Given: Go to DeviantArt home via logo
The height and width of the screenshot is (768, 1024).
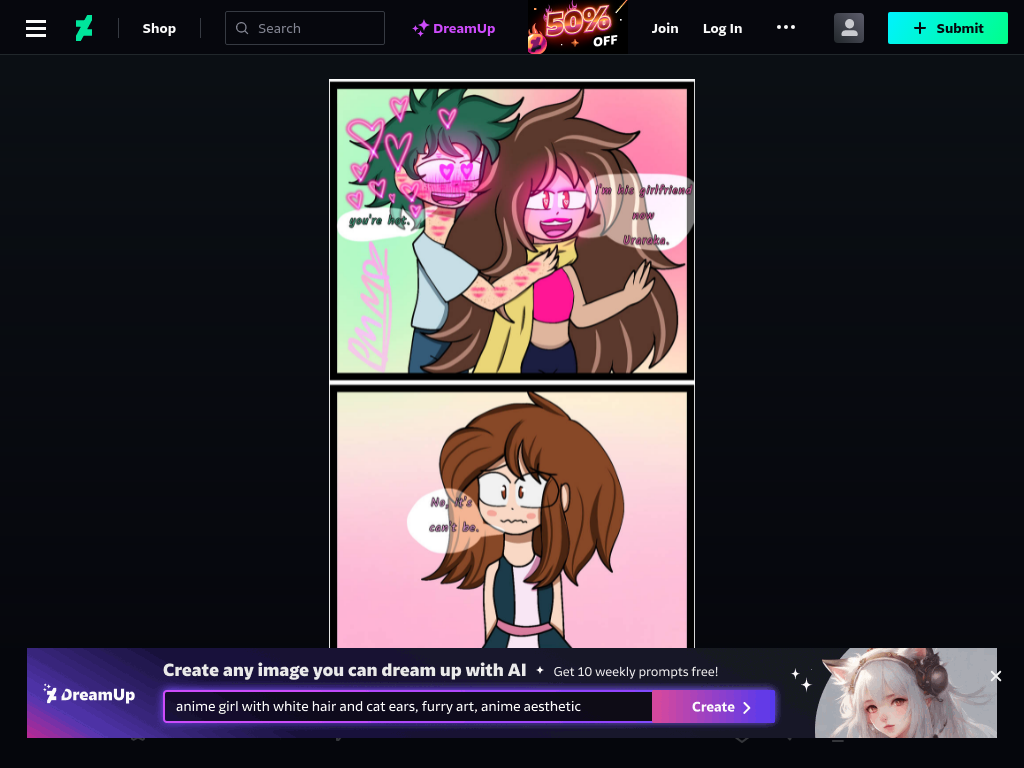Looking at the screenshot, I should [84, 28].
